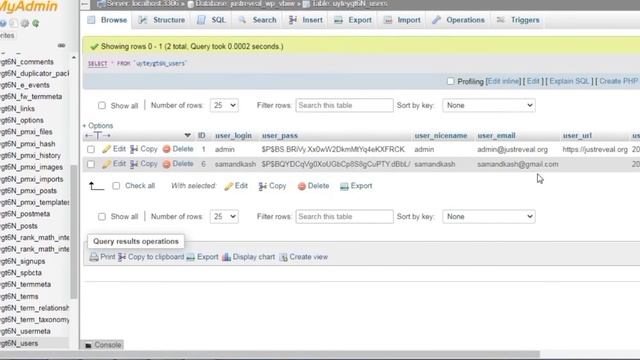The height and width of the screenshot is (360, 640).
Task: Click the Explain SQL link
Action: tap(569, 81)
